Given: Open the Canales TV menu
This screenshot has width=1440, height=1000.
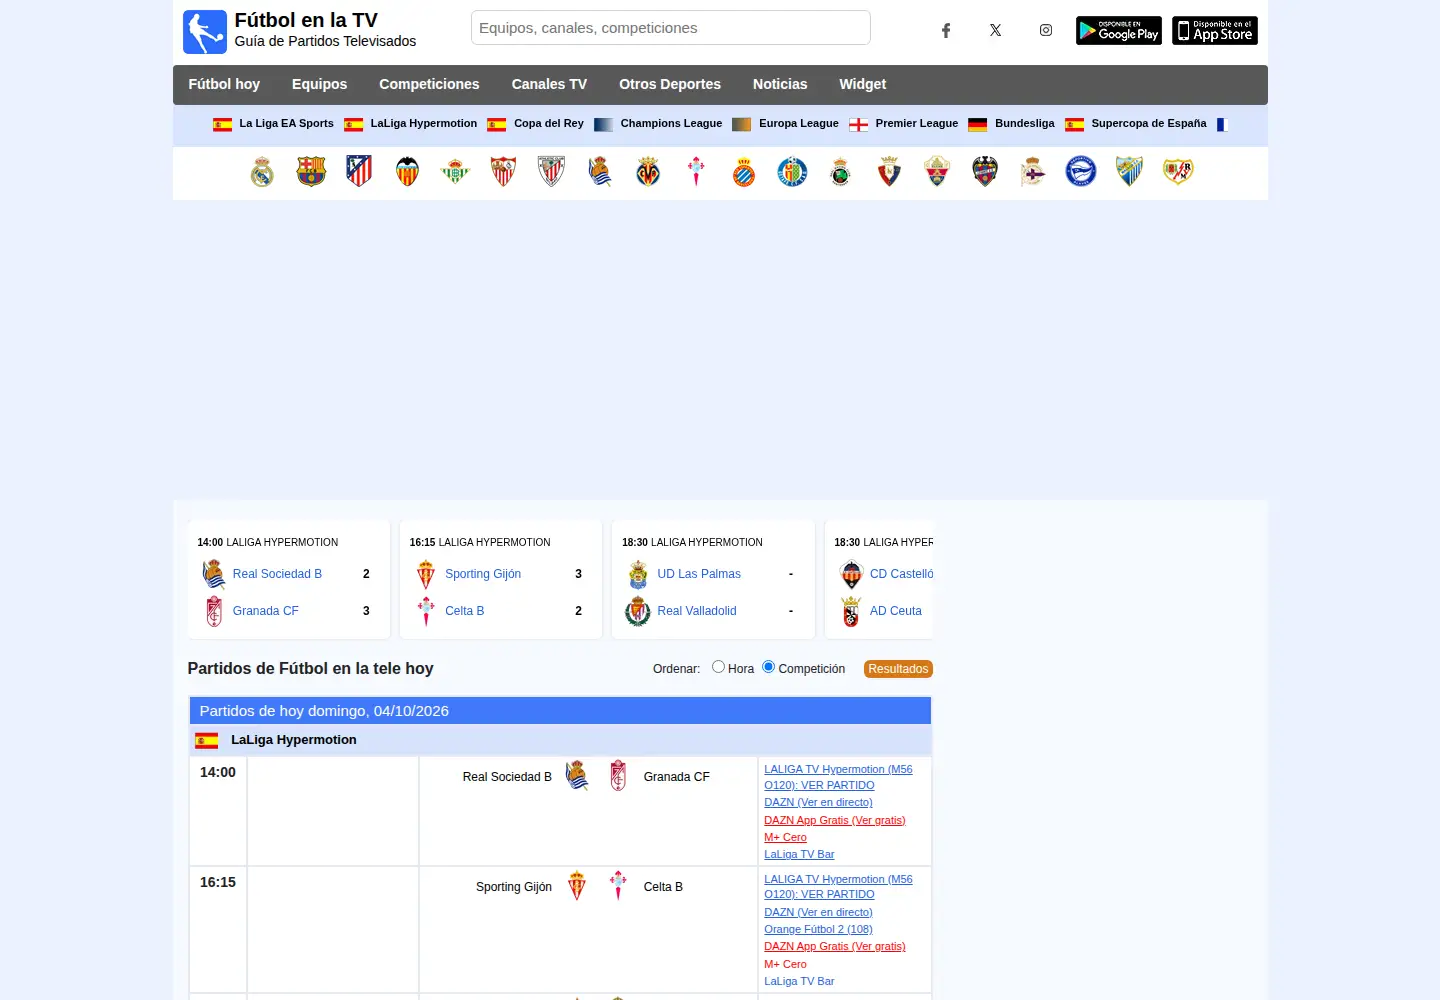Looking at the screenshot, I should 549,84.
